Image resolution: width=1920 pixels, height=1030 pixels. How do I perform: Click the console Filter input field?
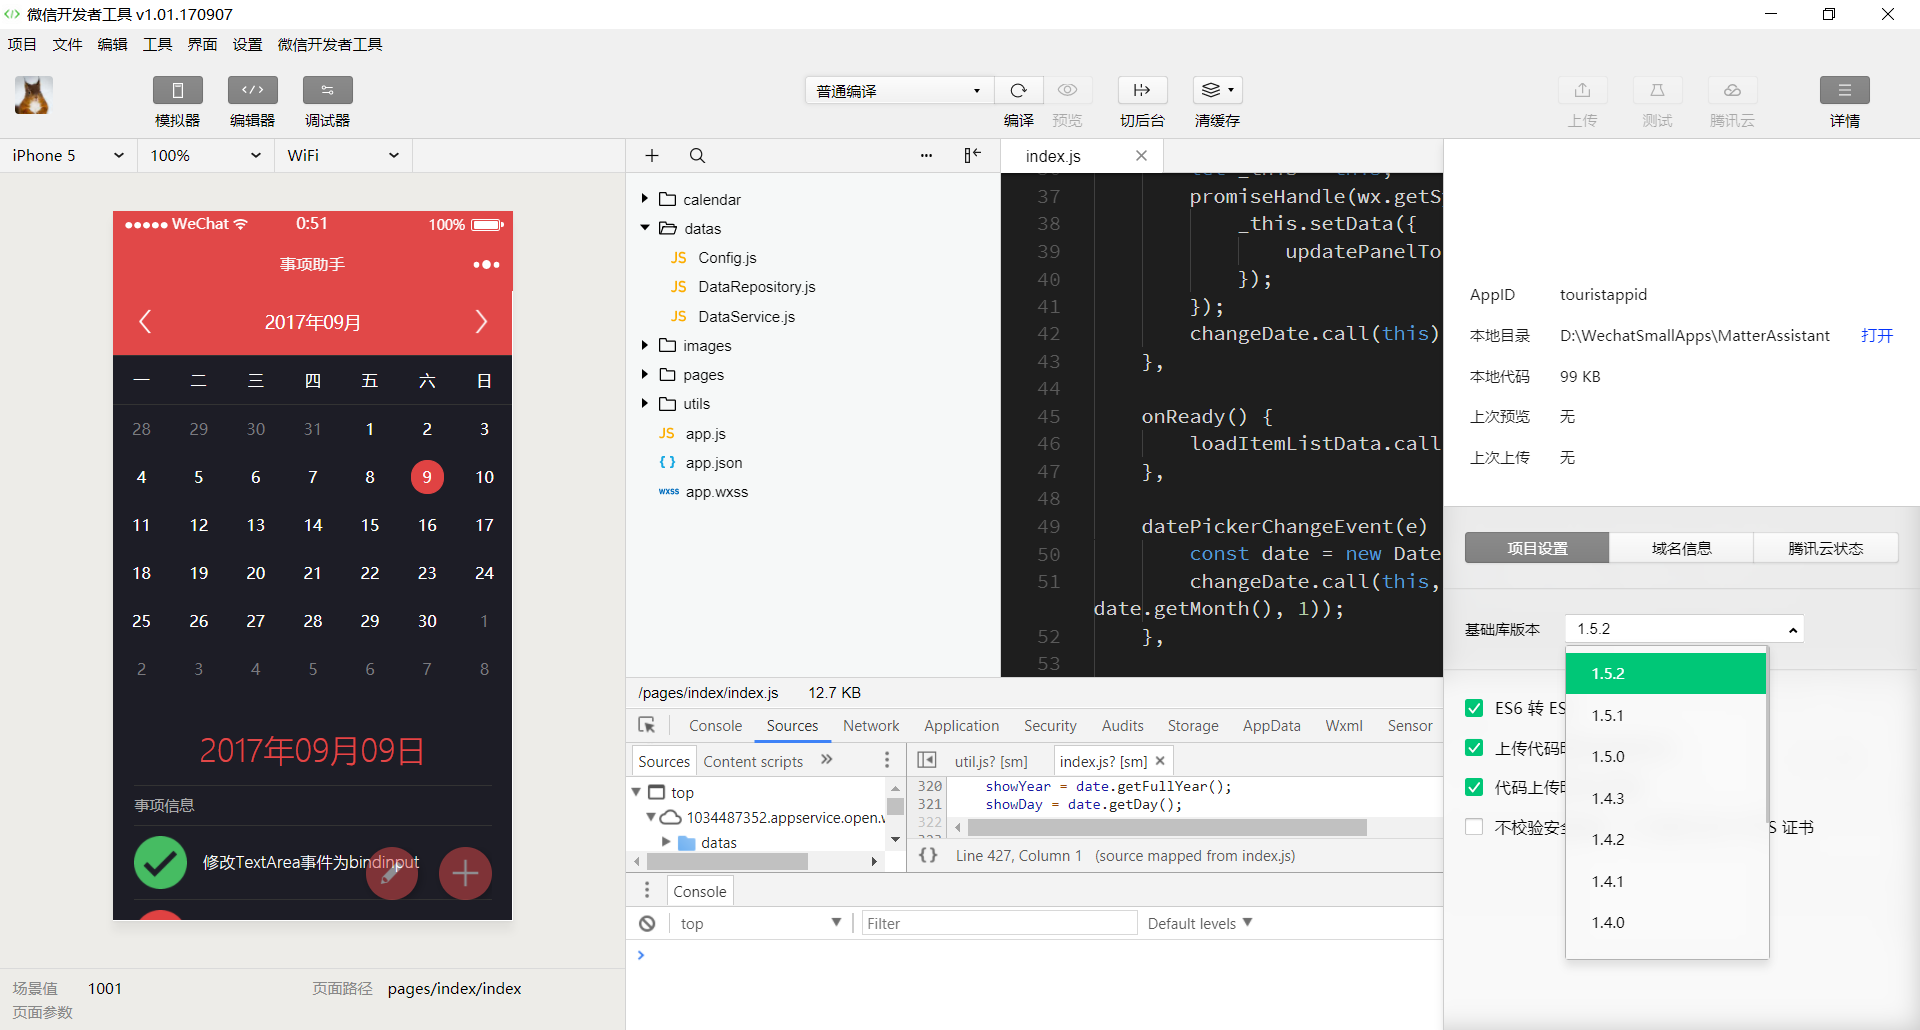[999, 923]
